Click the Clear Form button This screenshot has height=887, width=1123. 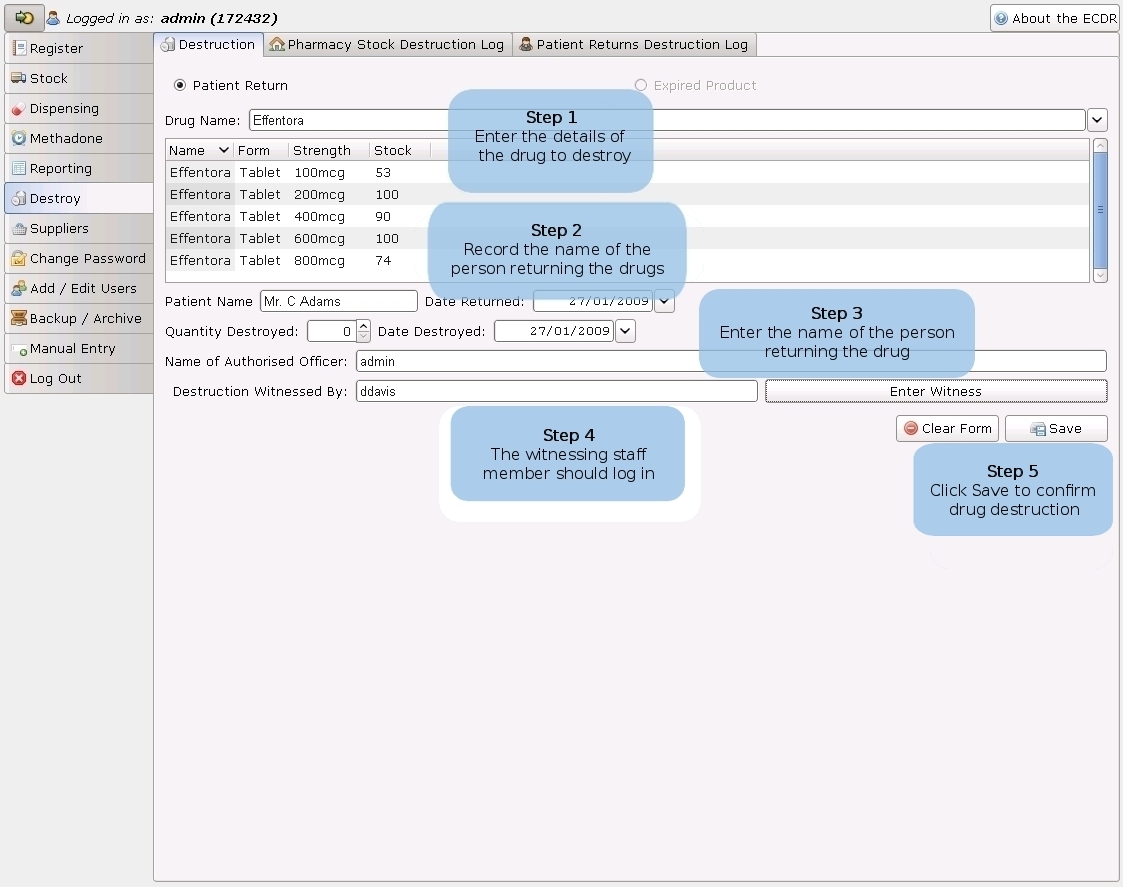[947, 428]
